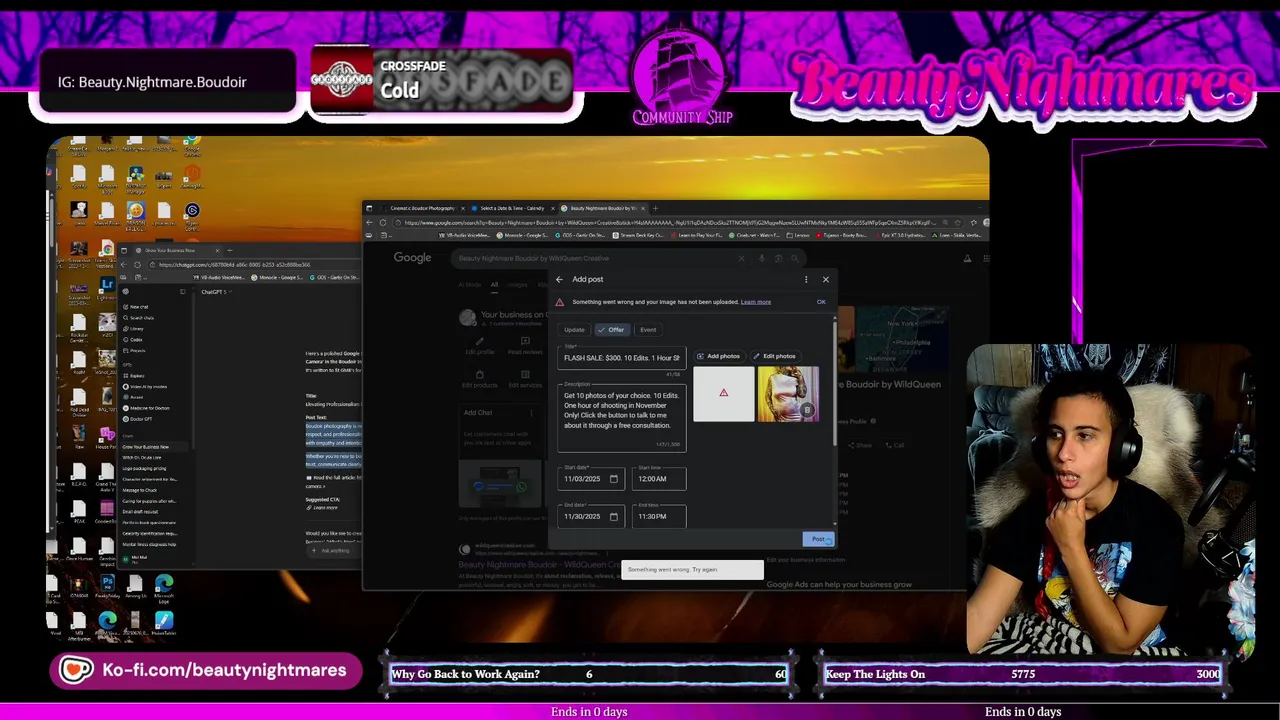Click the Call button on business listing
The width and height of the screenshot is (1280, 720).
[x=896, y=445]
